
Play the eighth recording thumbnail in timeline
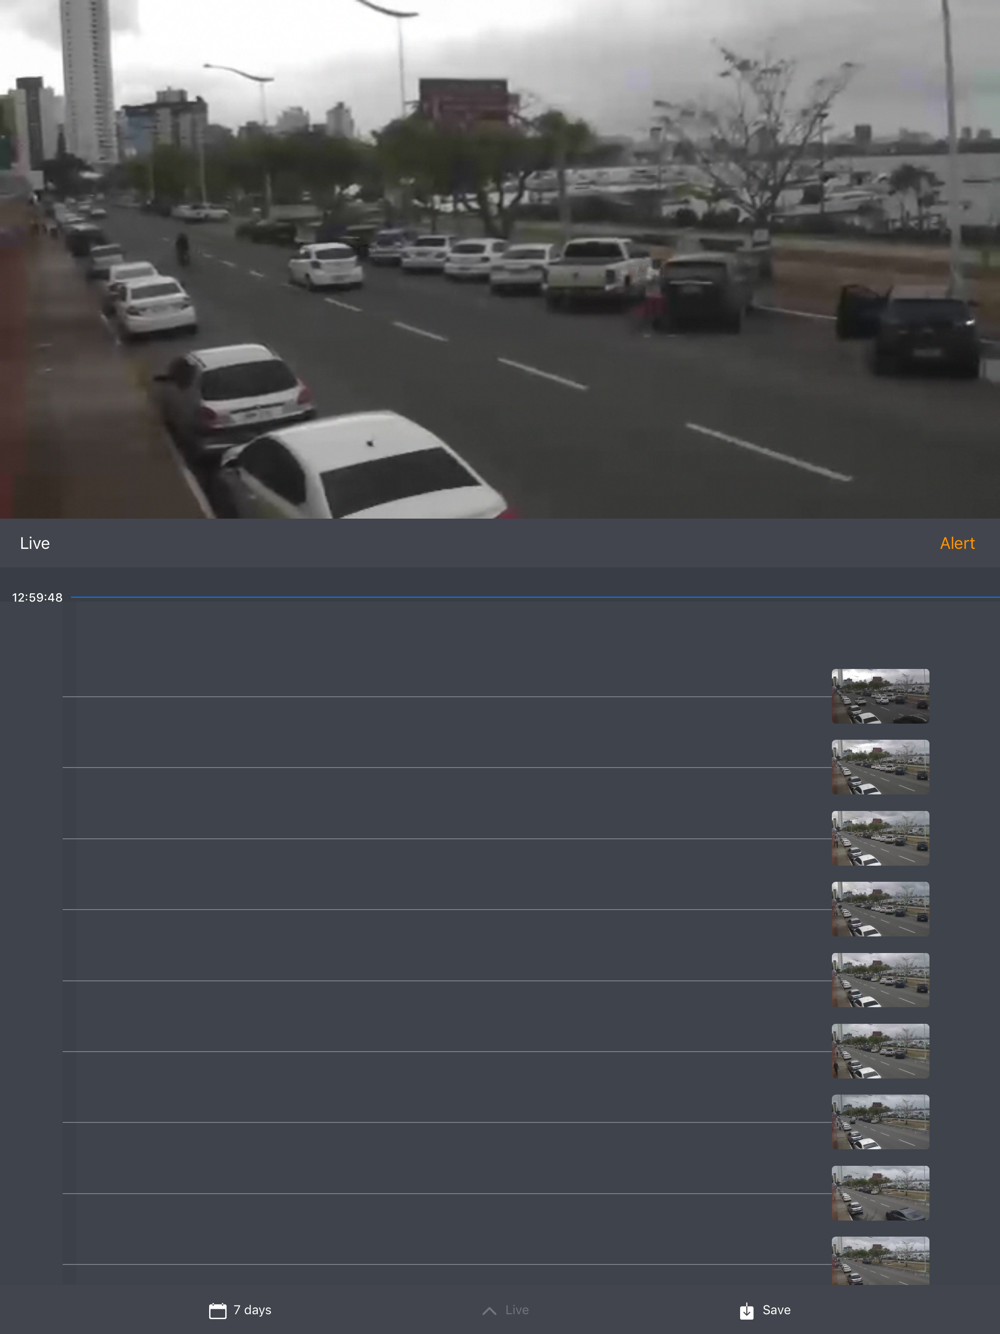tap(880, 1193)
